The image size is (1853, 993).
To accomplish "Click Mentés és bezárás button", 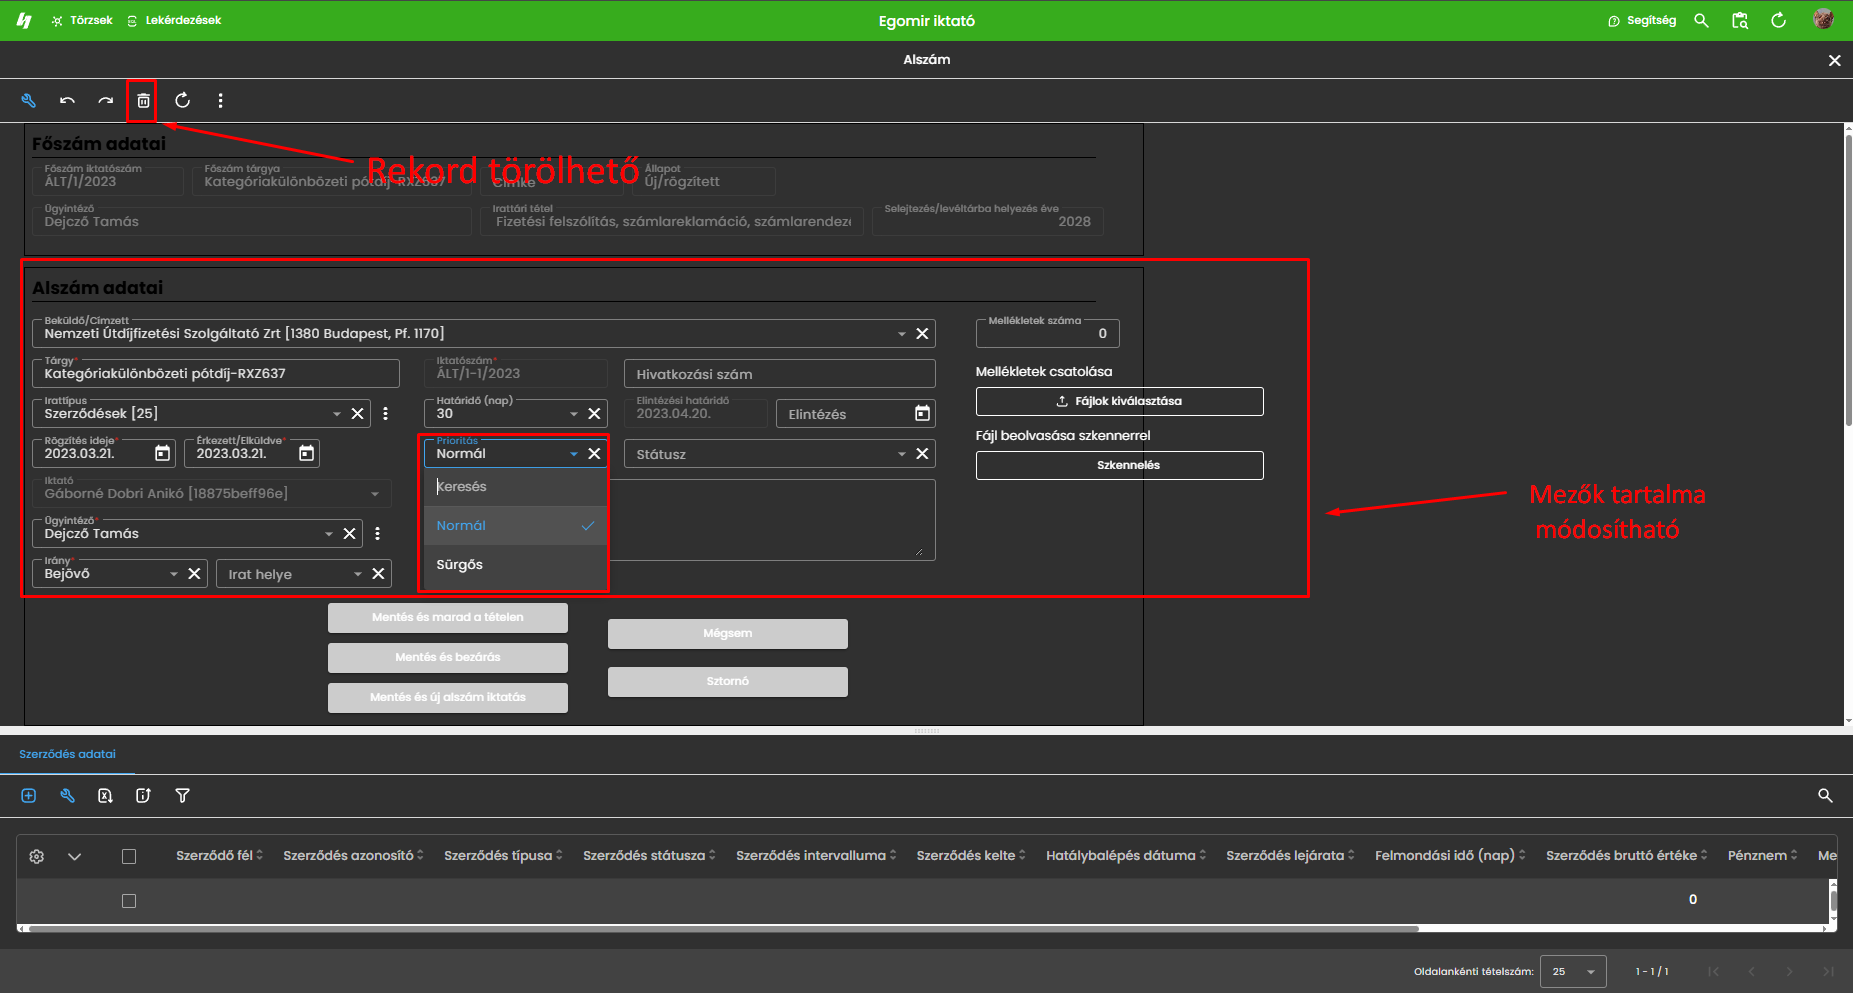I will coord(447,657).
